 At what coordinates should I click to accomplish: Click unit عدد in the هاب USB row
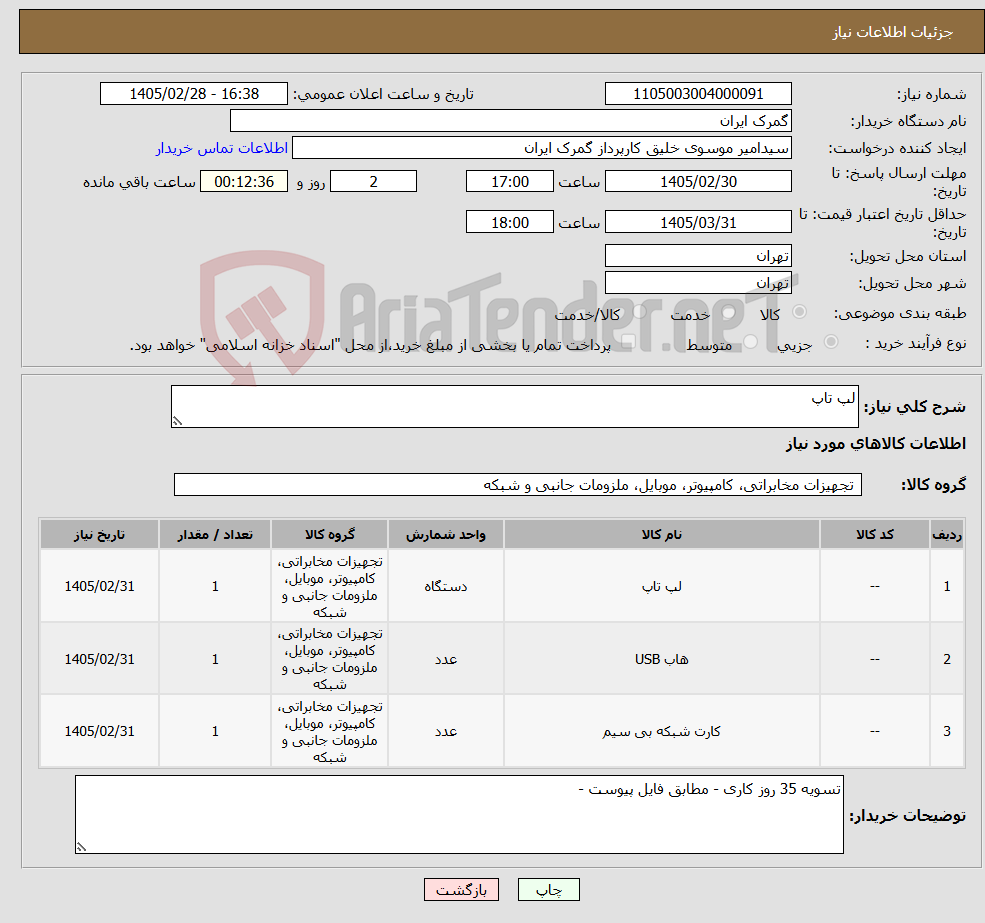[x=445, y=659]
